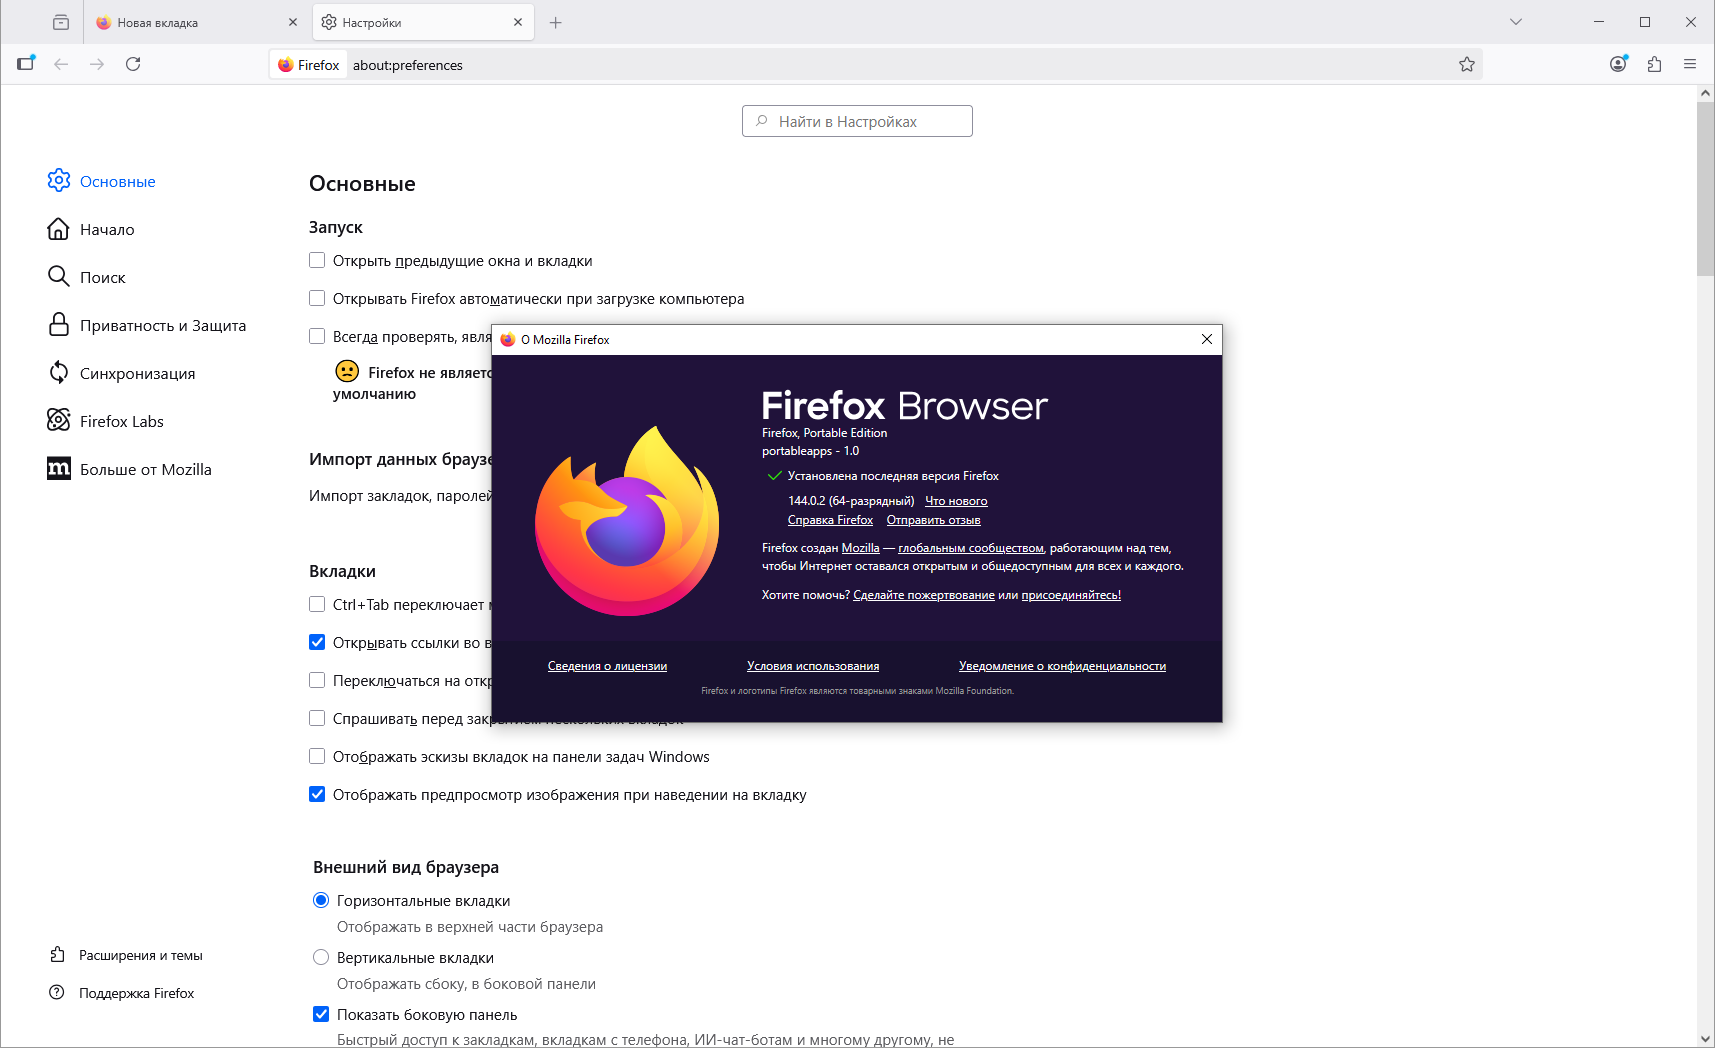Uncheck Отображать предпросмотр изображения при наведении
This screenshot has height=1048, width=1715.
click(x=317, y=794)
